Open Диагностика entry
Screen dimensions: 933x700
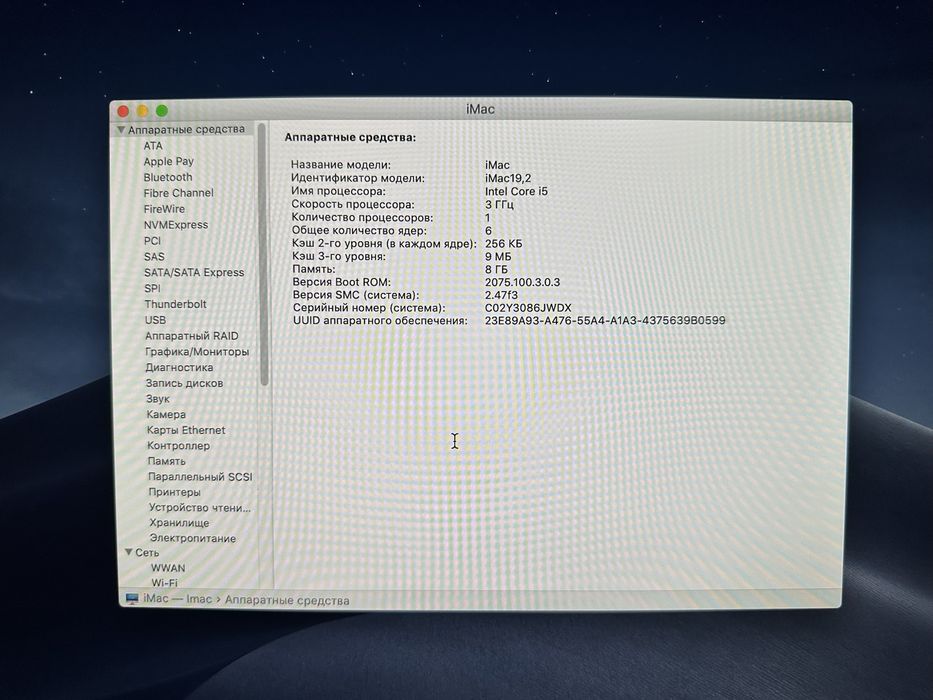point(179,367)
